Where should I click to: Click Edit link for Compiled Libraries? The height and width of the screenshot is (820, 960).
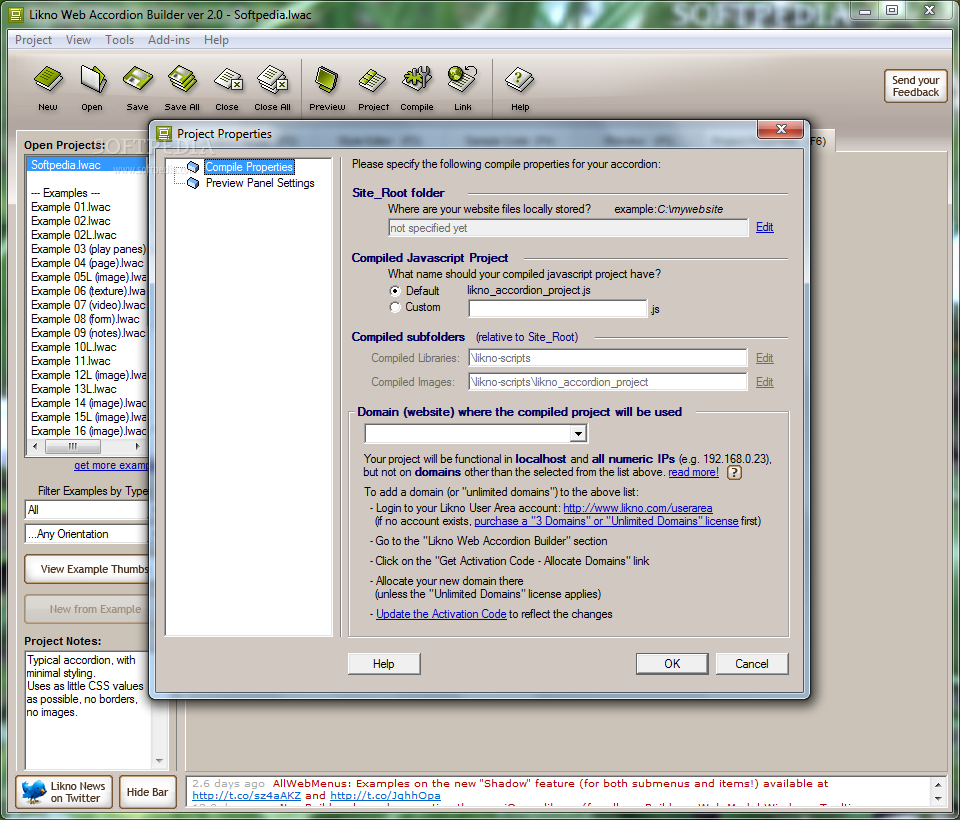[x=765, y=358]
